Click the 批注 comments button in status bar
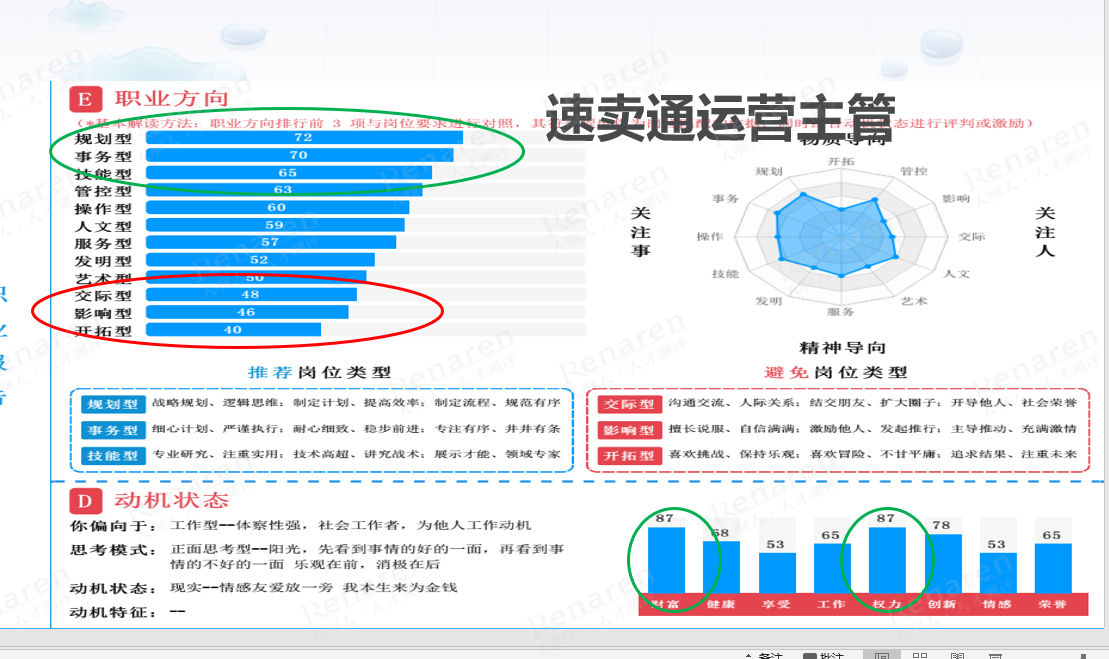1109x659 pixels. click(x=824, y=656)
